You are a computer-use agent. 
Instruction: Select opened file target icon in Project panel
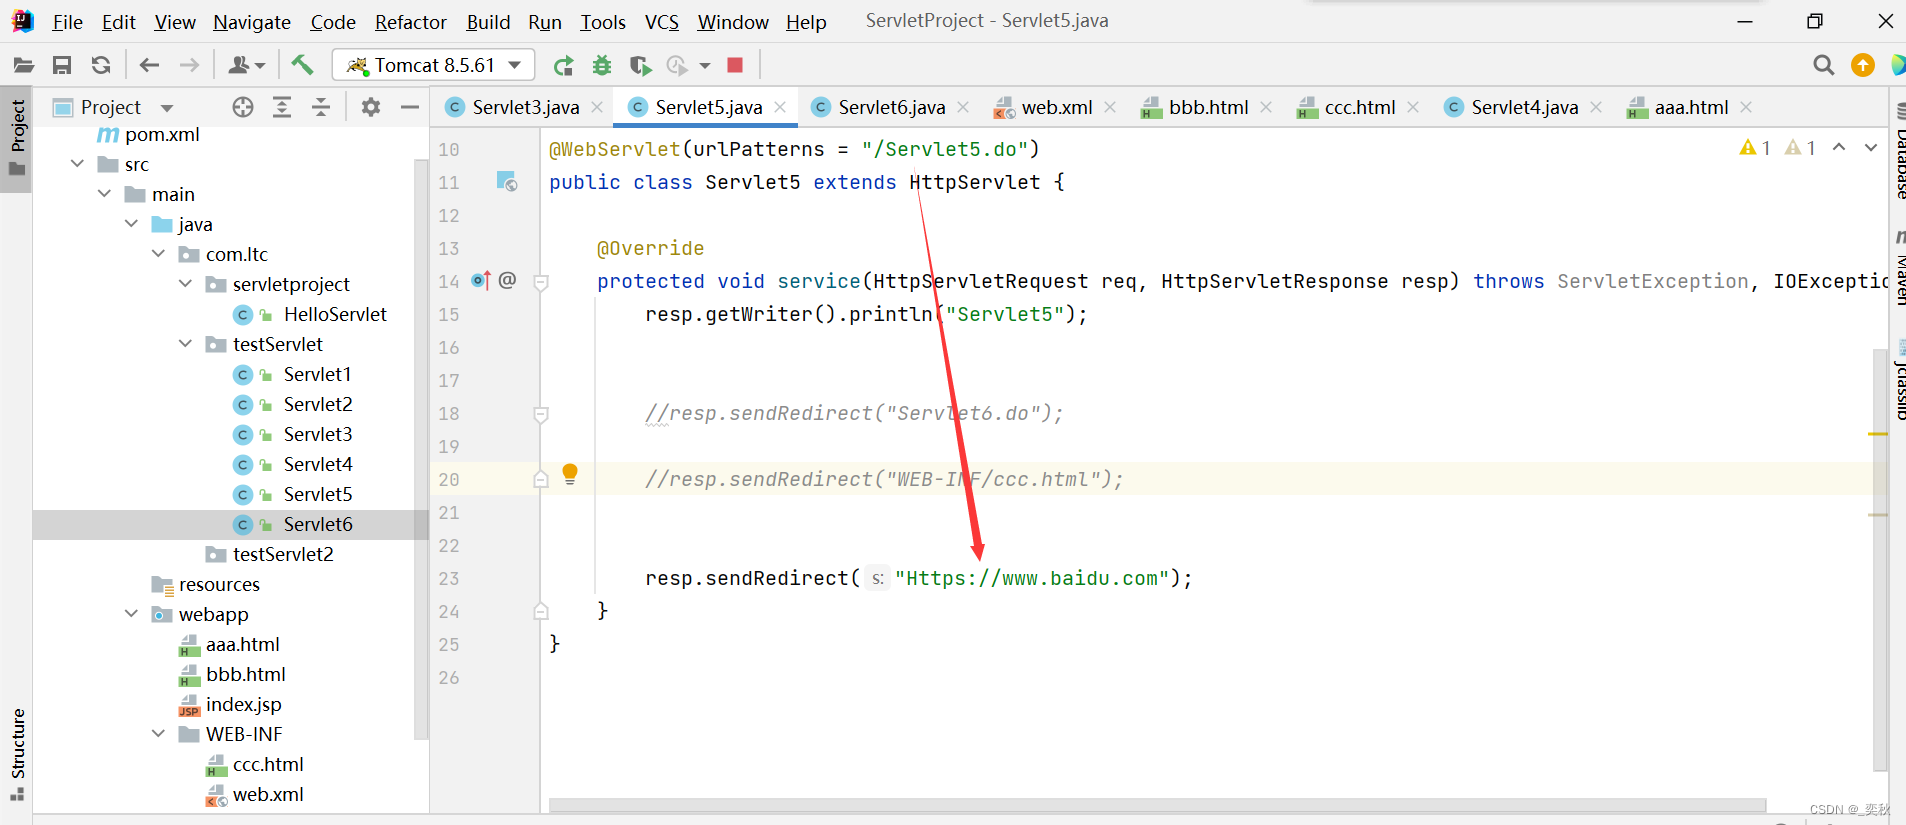[x=243, y=107]
